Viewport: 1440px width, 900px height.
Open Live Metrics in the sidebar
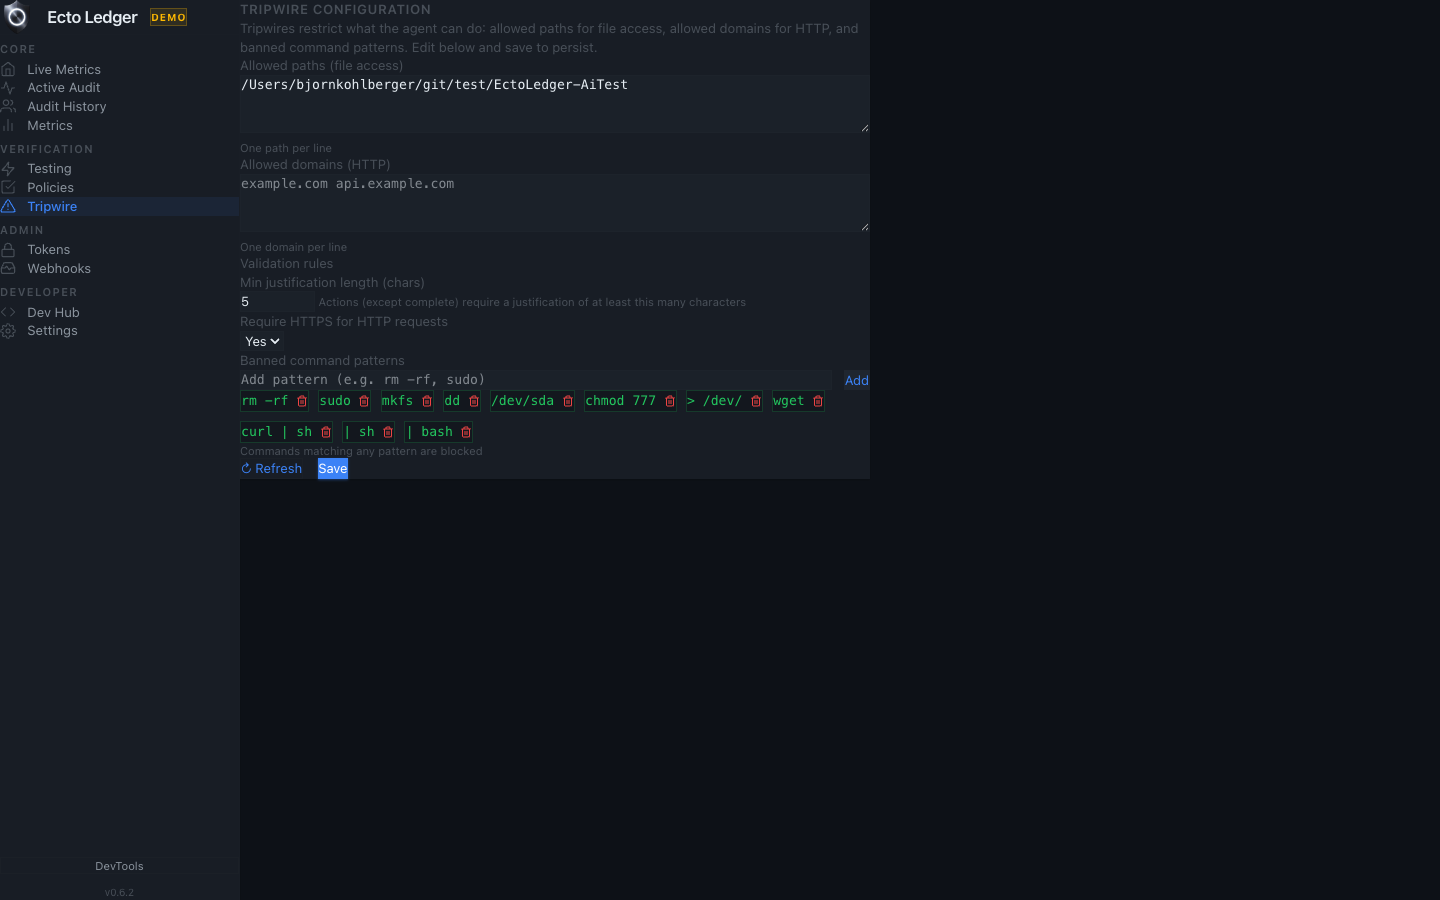[x=64, y=69]
